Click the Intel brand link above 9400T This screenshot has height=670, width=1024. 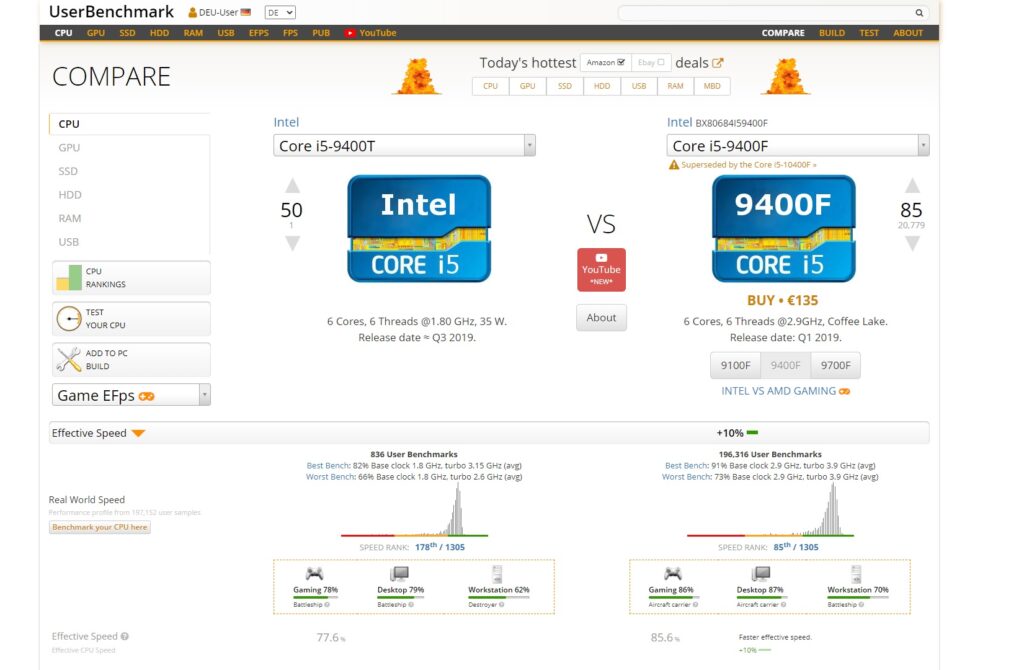286,122
